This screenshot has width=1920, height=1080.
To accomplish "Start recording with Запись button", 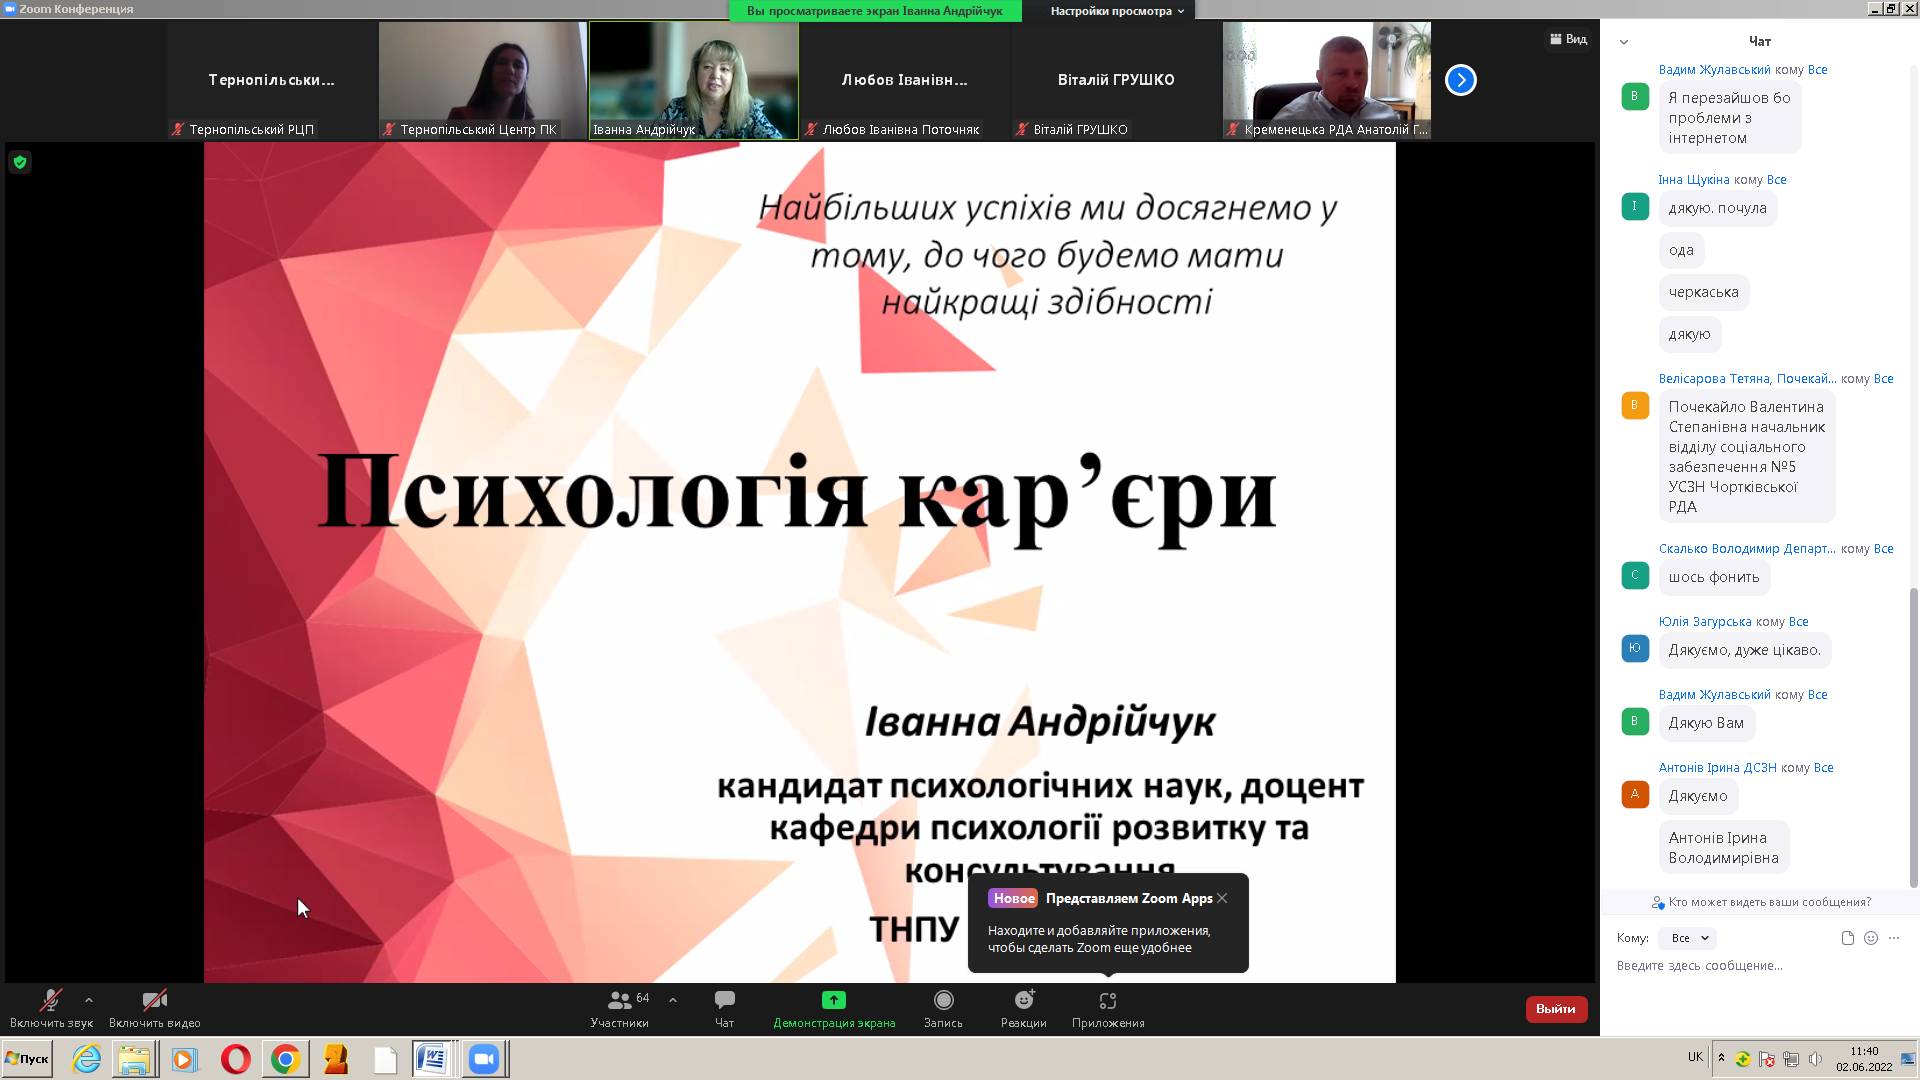I will pyautogui.click(x=943, y=1008).
